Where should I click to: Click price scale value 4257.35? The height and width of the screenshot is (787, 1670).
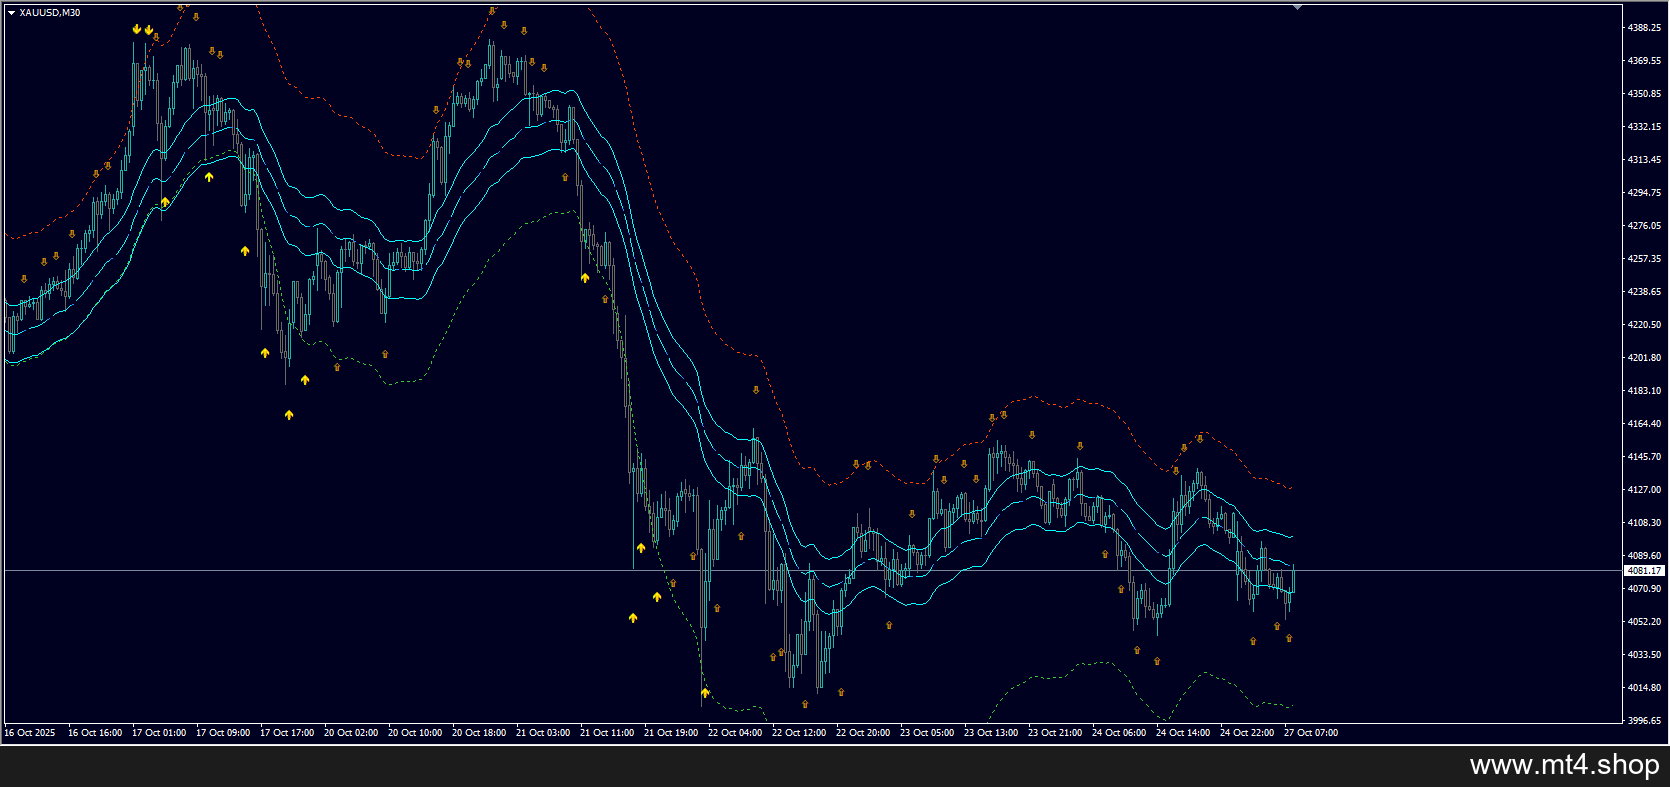point(1644,259)
